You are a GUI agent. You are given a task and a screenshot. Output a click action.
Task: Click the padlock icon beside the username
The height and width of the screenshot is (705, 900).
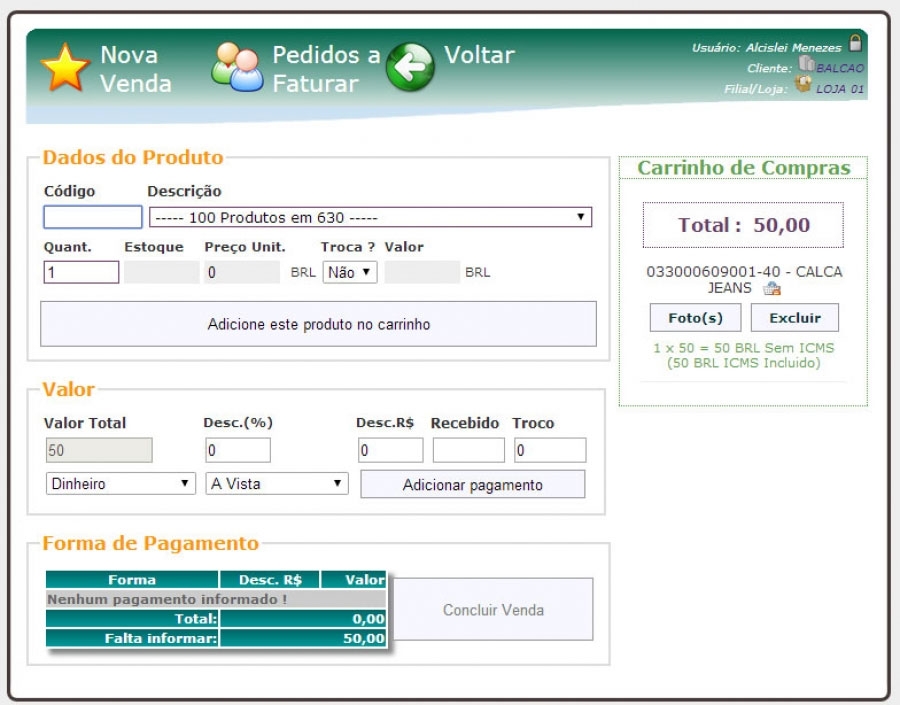pos(855,43)
